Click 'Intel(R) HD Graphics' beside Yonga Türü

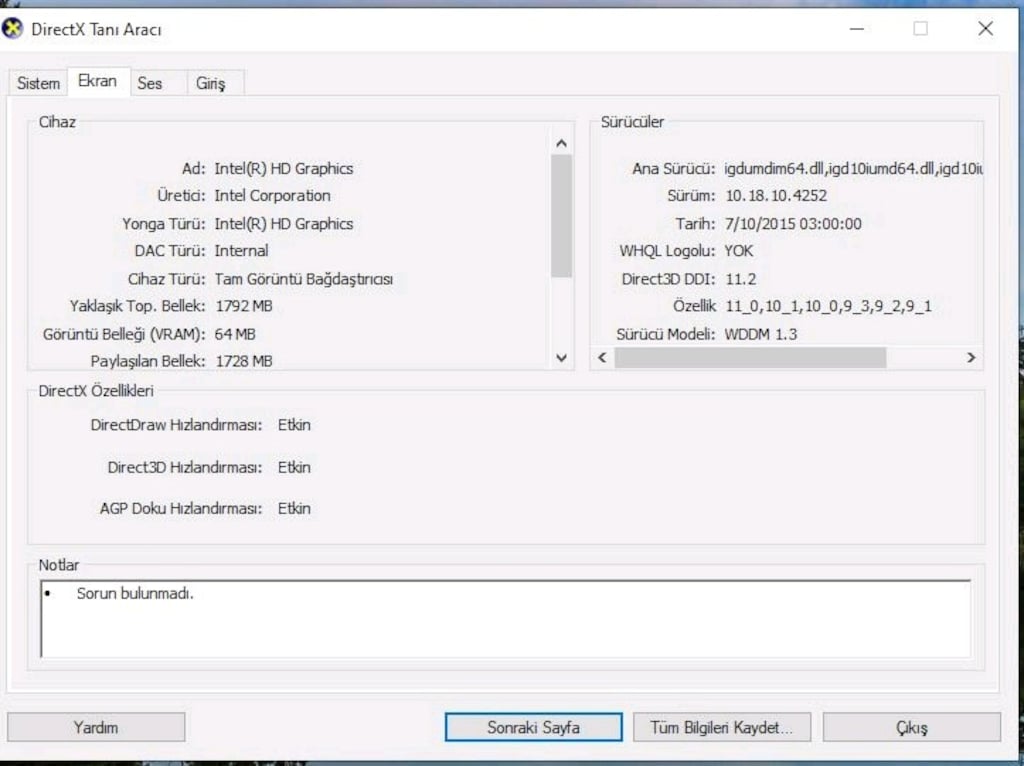(x=283, y=223)
